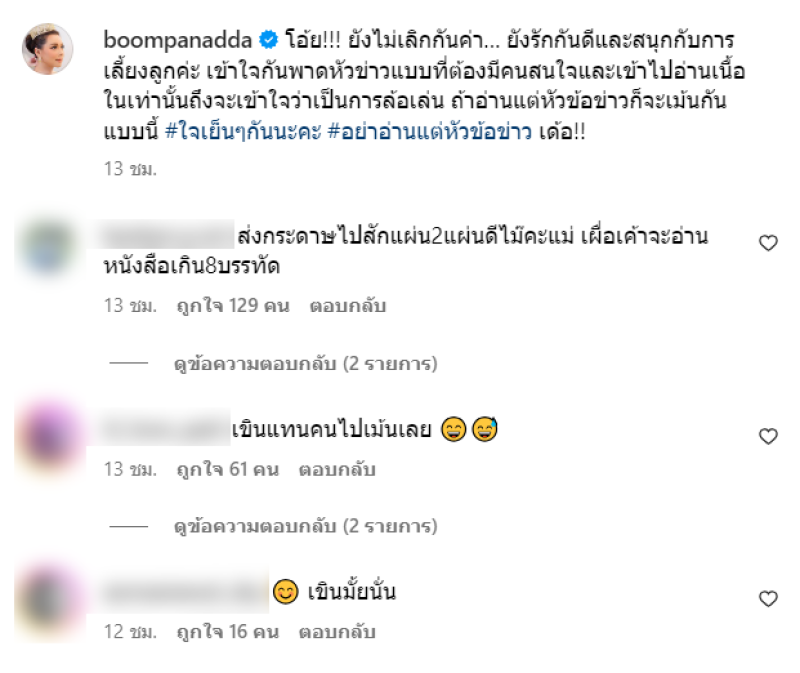
Task: Open the purple avatar of the second commenter
Action: tap(49, 438)
